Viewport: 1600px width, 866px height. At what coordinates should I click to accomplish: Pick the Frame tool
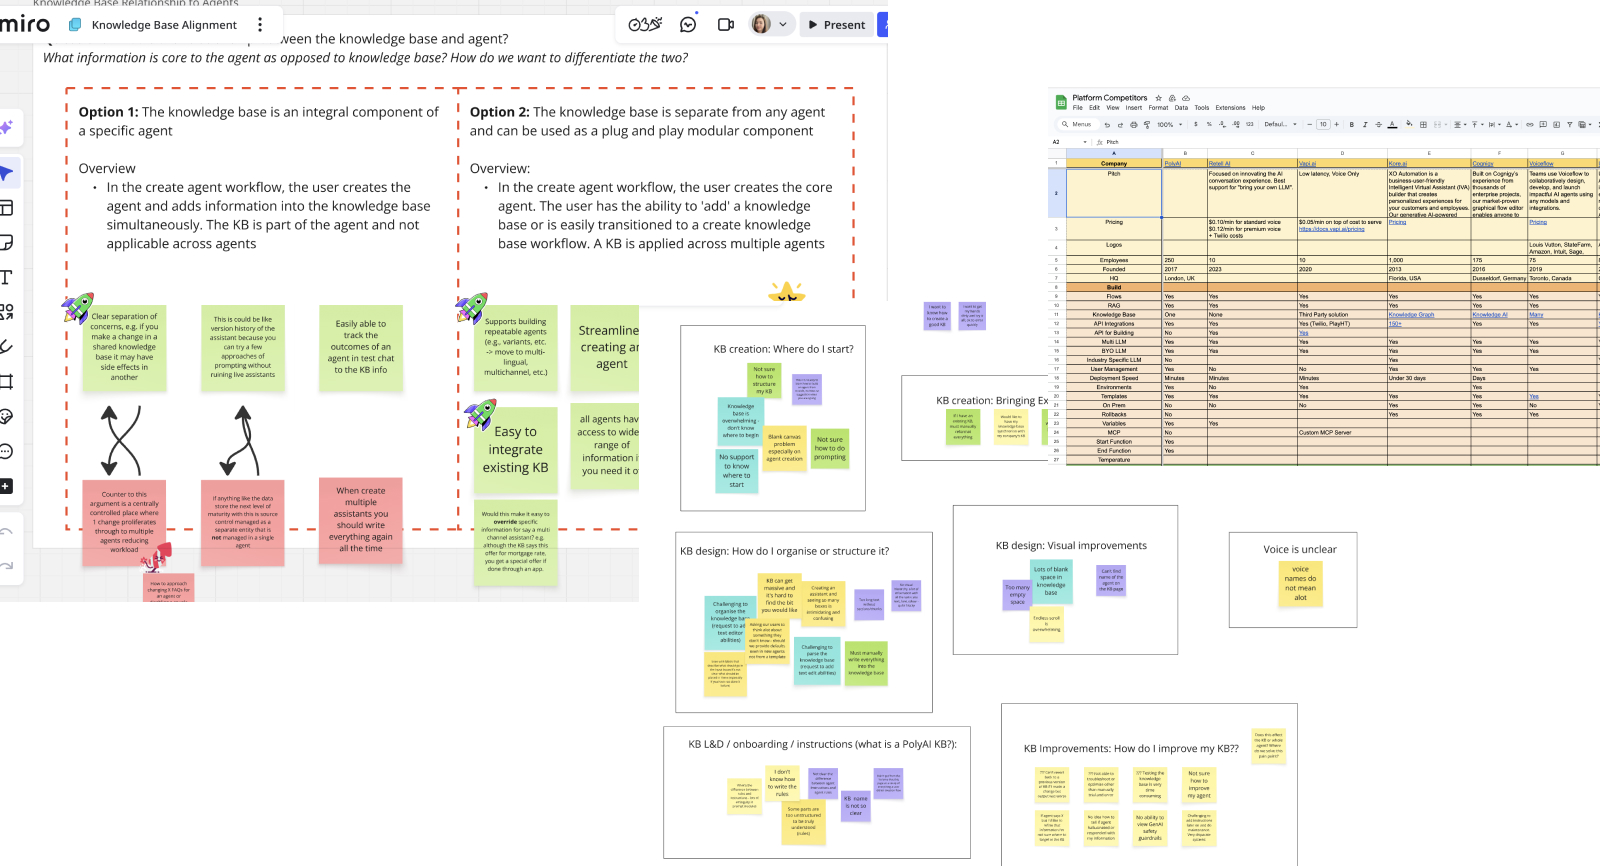[x=6, y=381]
